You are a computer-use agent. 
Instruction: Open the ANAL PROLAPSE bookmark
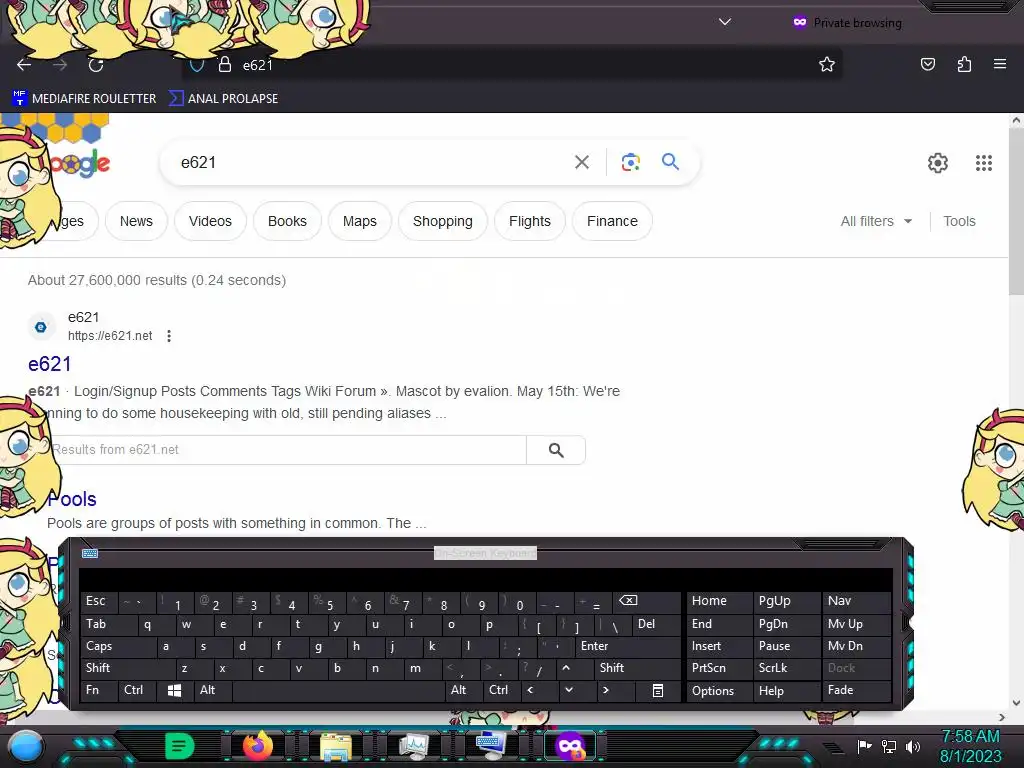pyautogui.click(x=223, y=99)
